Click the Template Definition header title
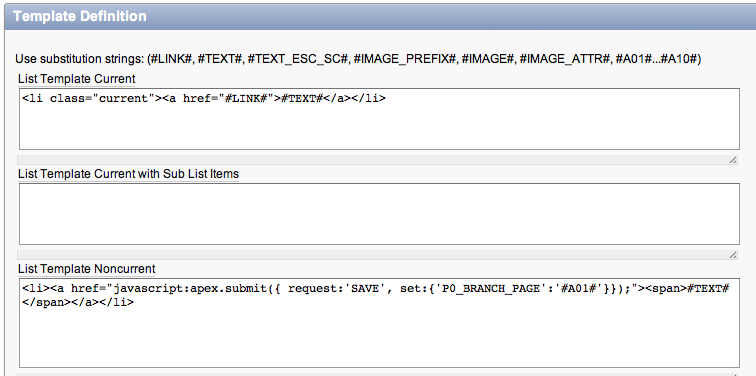Viewport: 756px width, 376px height. [80, 16]
